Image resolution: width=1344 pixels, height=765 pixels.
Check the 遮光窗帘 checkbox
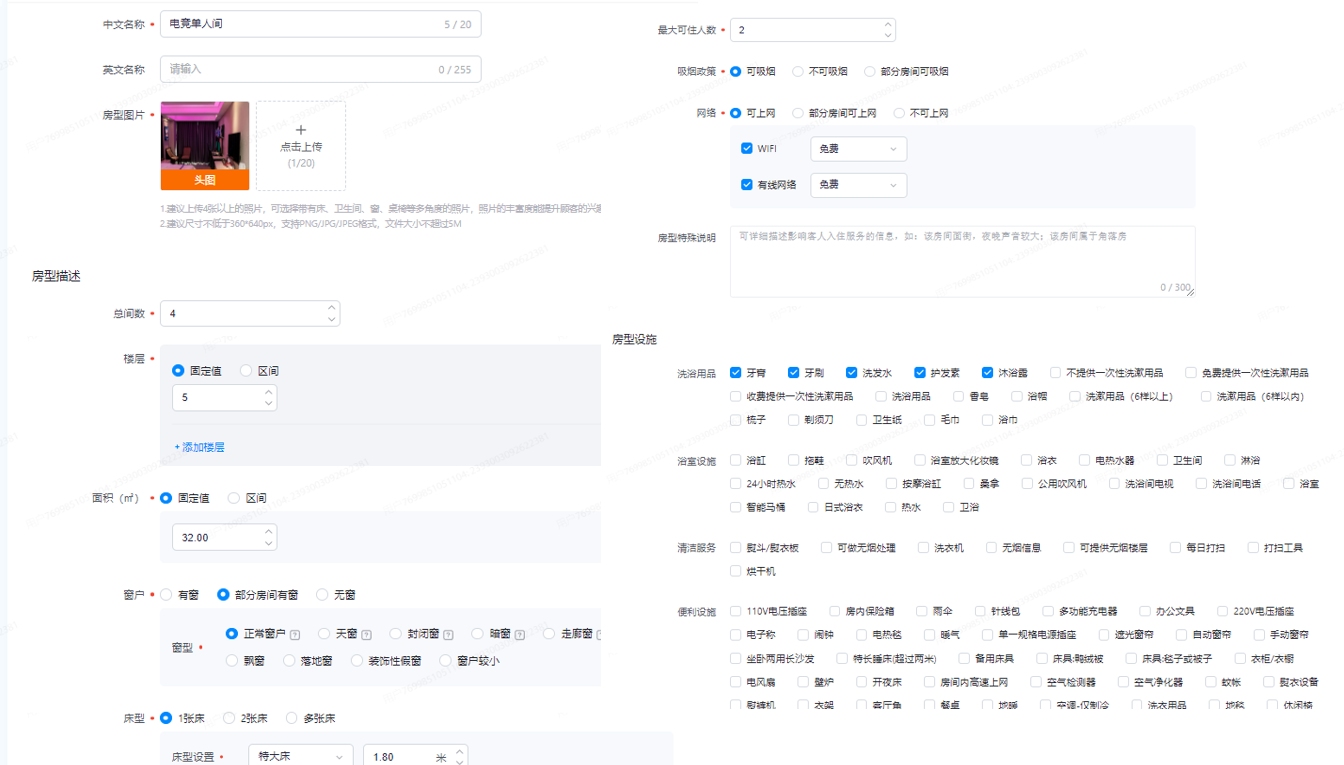tap(1105, 635)
